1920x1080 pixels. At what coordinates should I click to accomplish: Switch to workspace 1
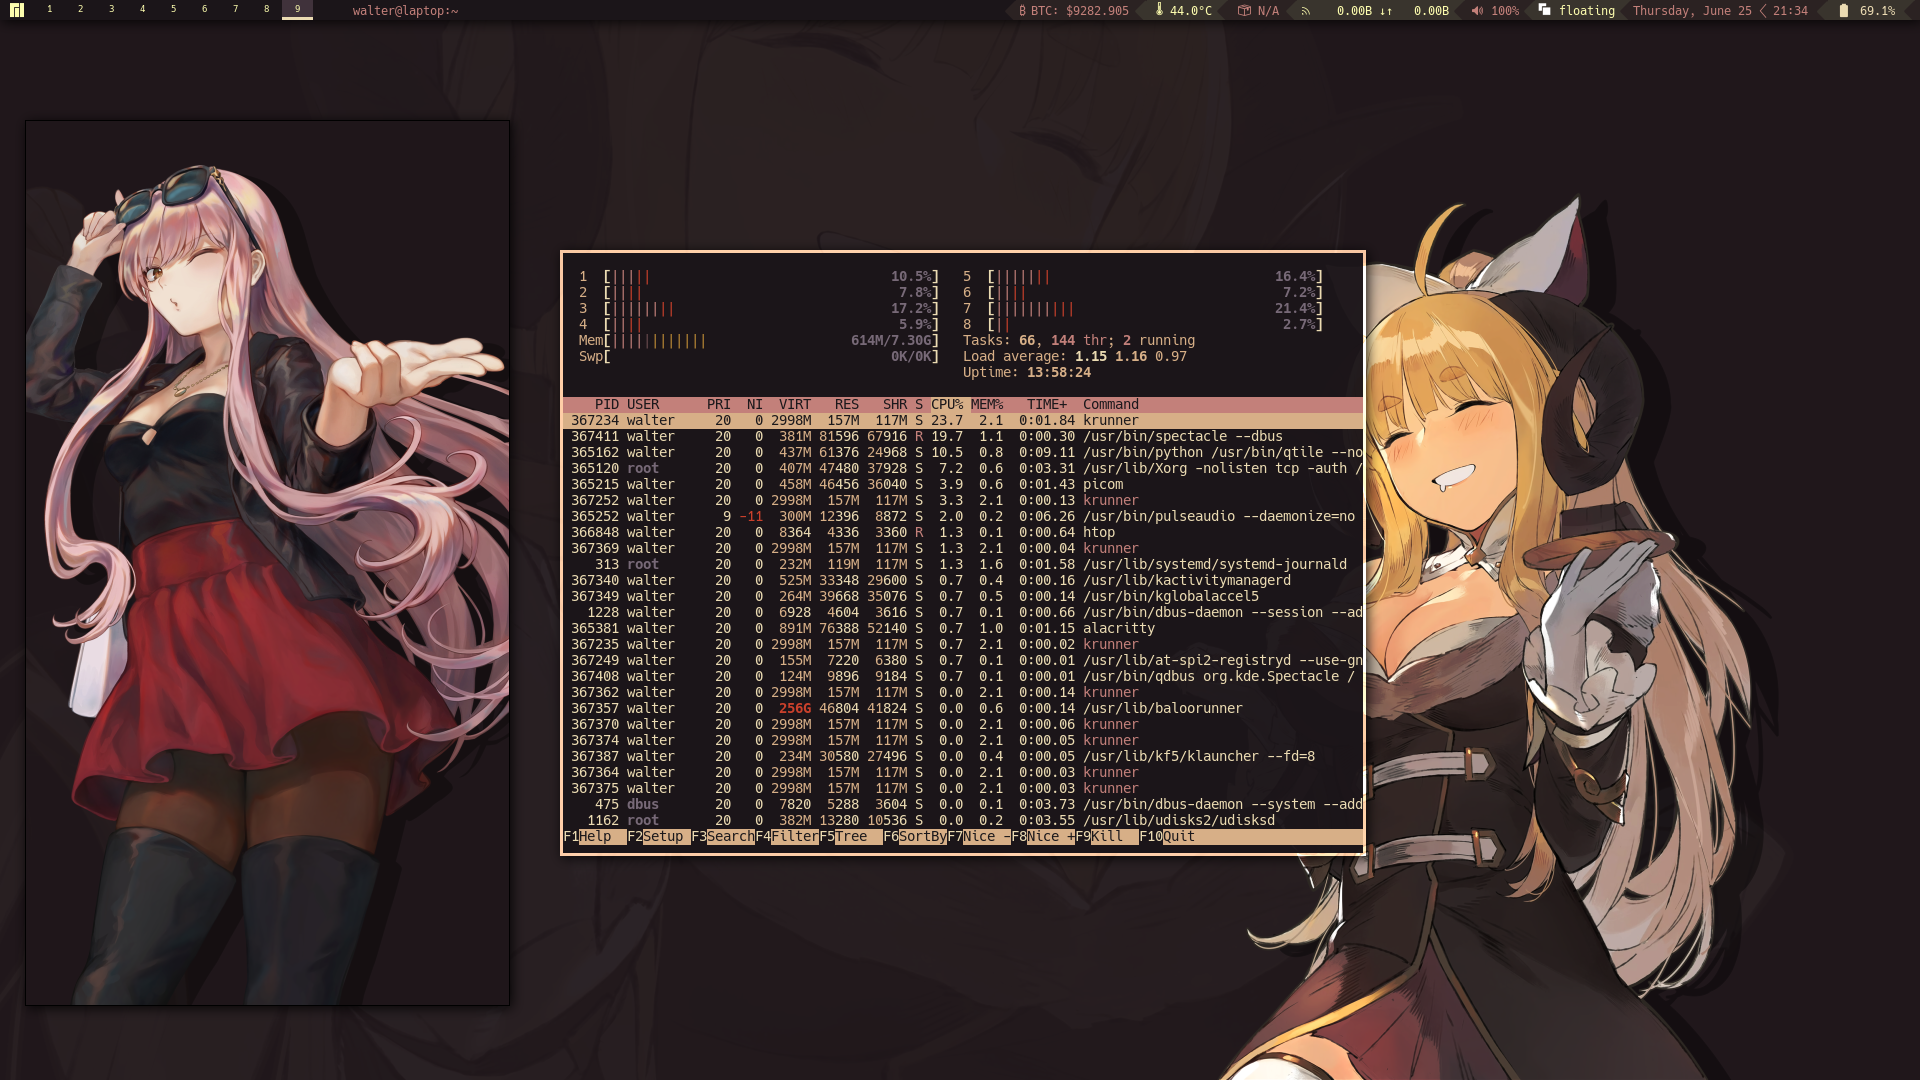point(50,10)
